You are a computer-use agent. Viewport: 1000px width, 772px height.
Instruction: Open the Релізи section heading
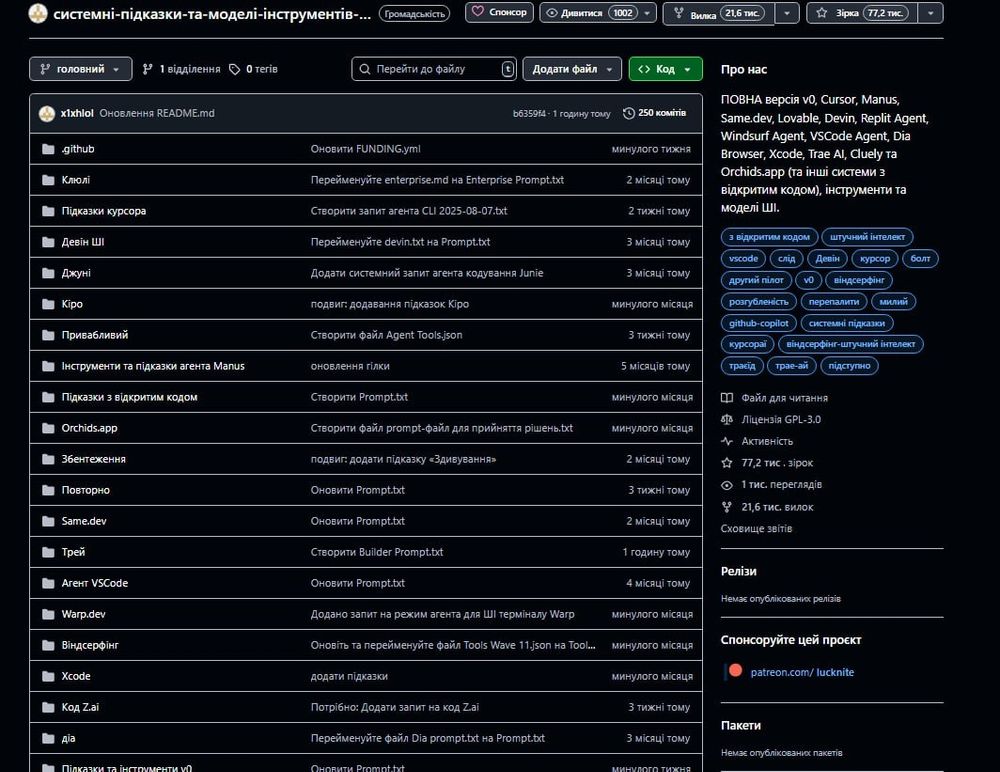(x=739, y=571)
